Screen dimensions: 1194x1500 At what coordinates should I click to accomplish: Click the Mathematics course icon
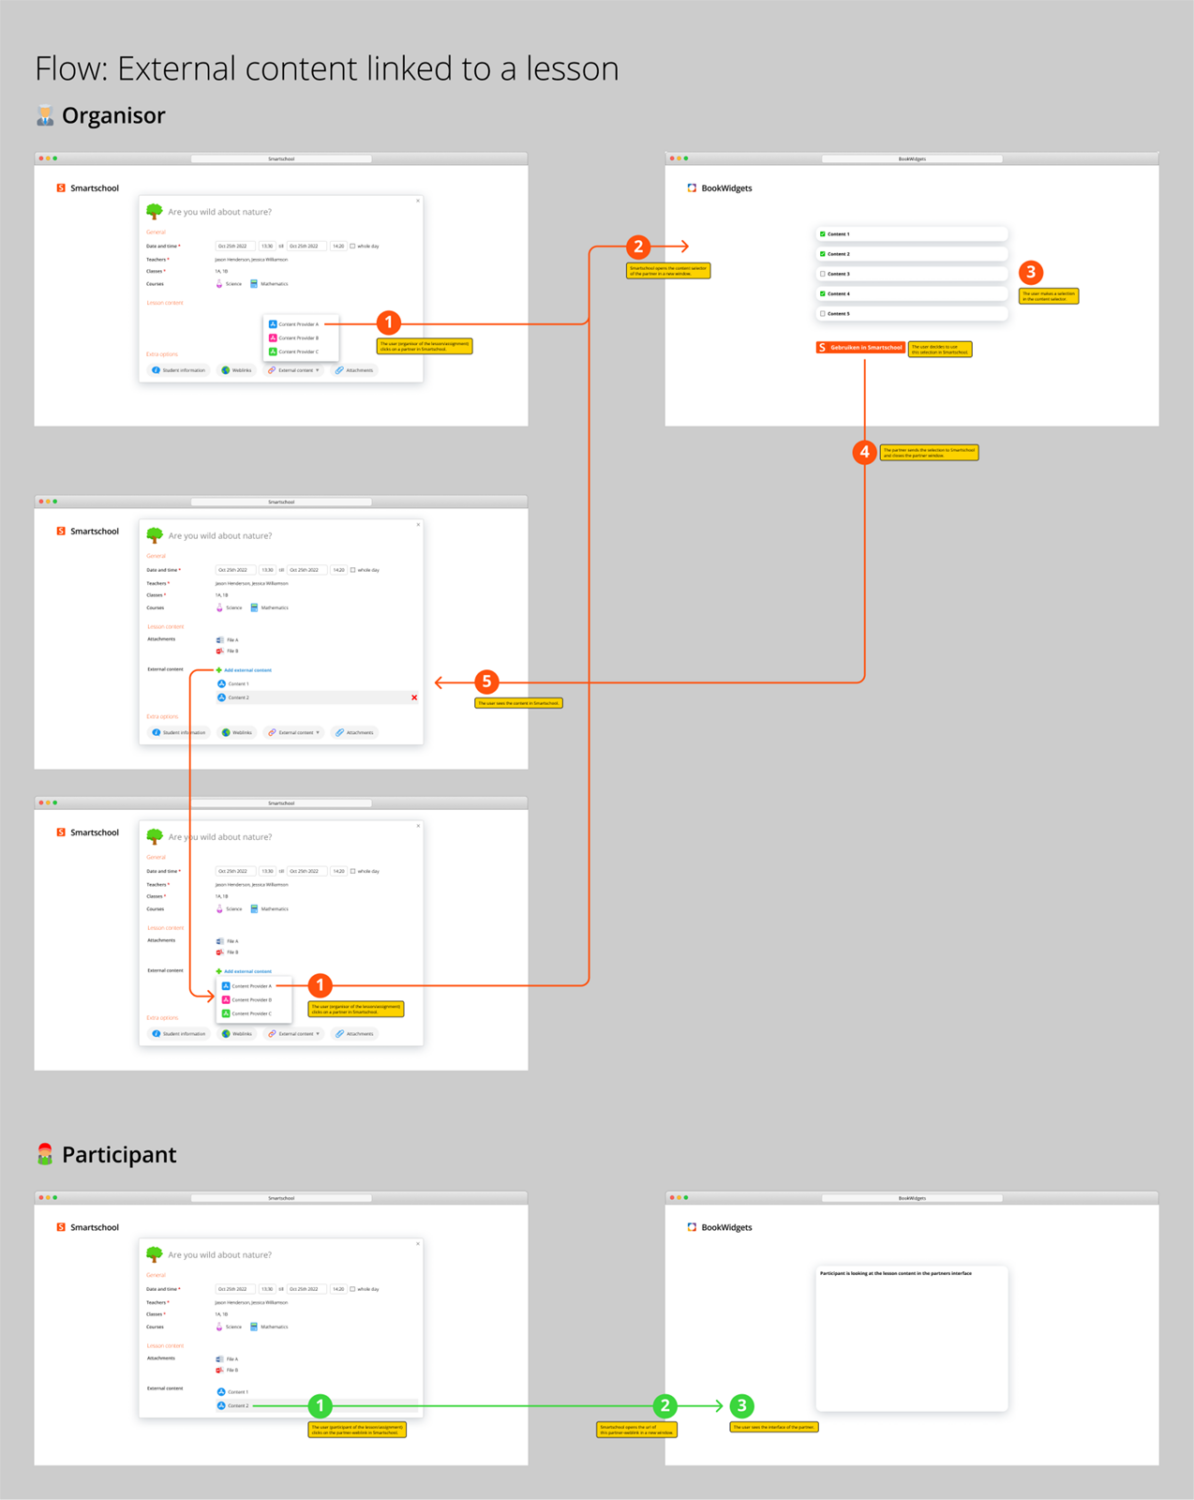254,284
